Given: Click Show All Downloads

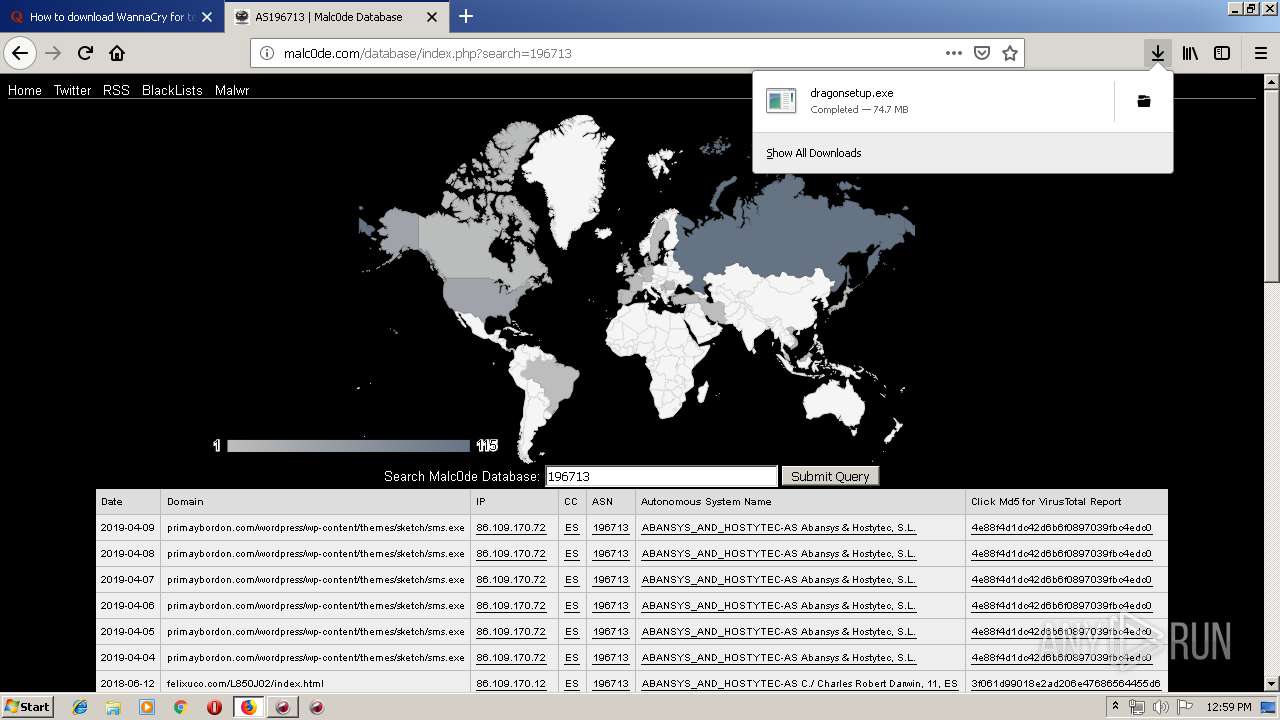Looking at the screenshot, I should (x=813, y=153).
